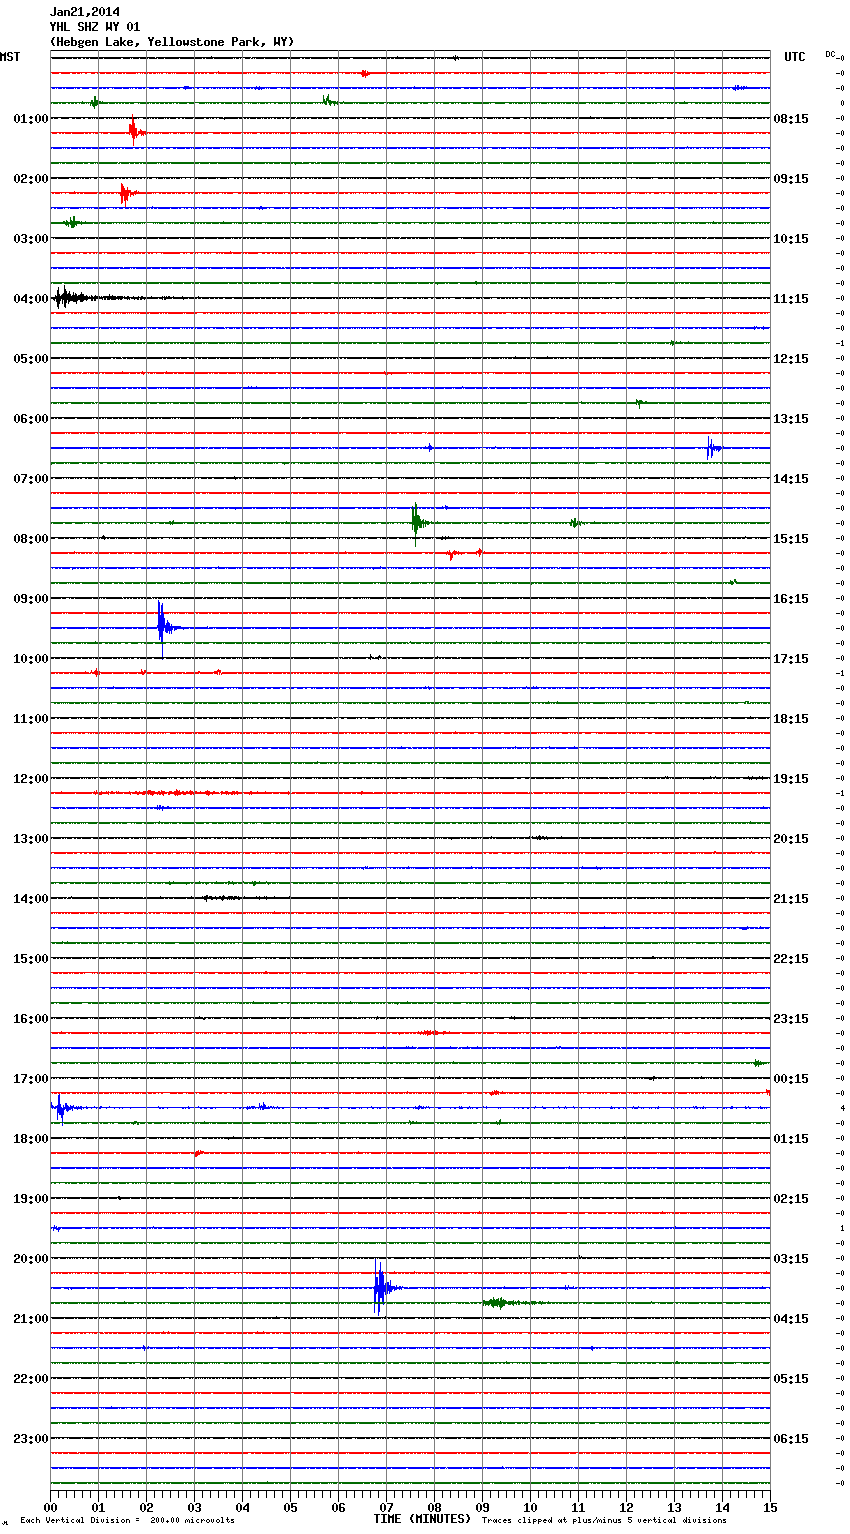This screenshot has width=850, height=1534.
Task: Click 'Traces clipped at plus/minus 5 vertical divisions' note
Action: [x=604, y=1521]
